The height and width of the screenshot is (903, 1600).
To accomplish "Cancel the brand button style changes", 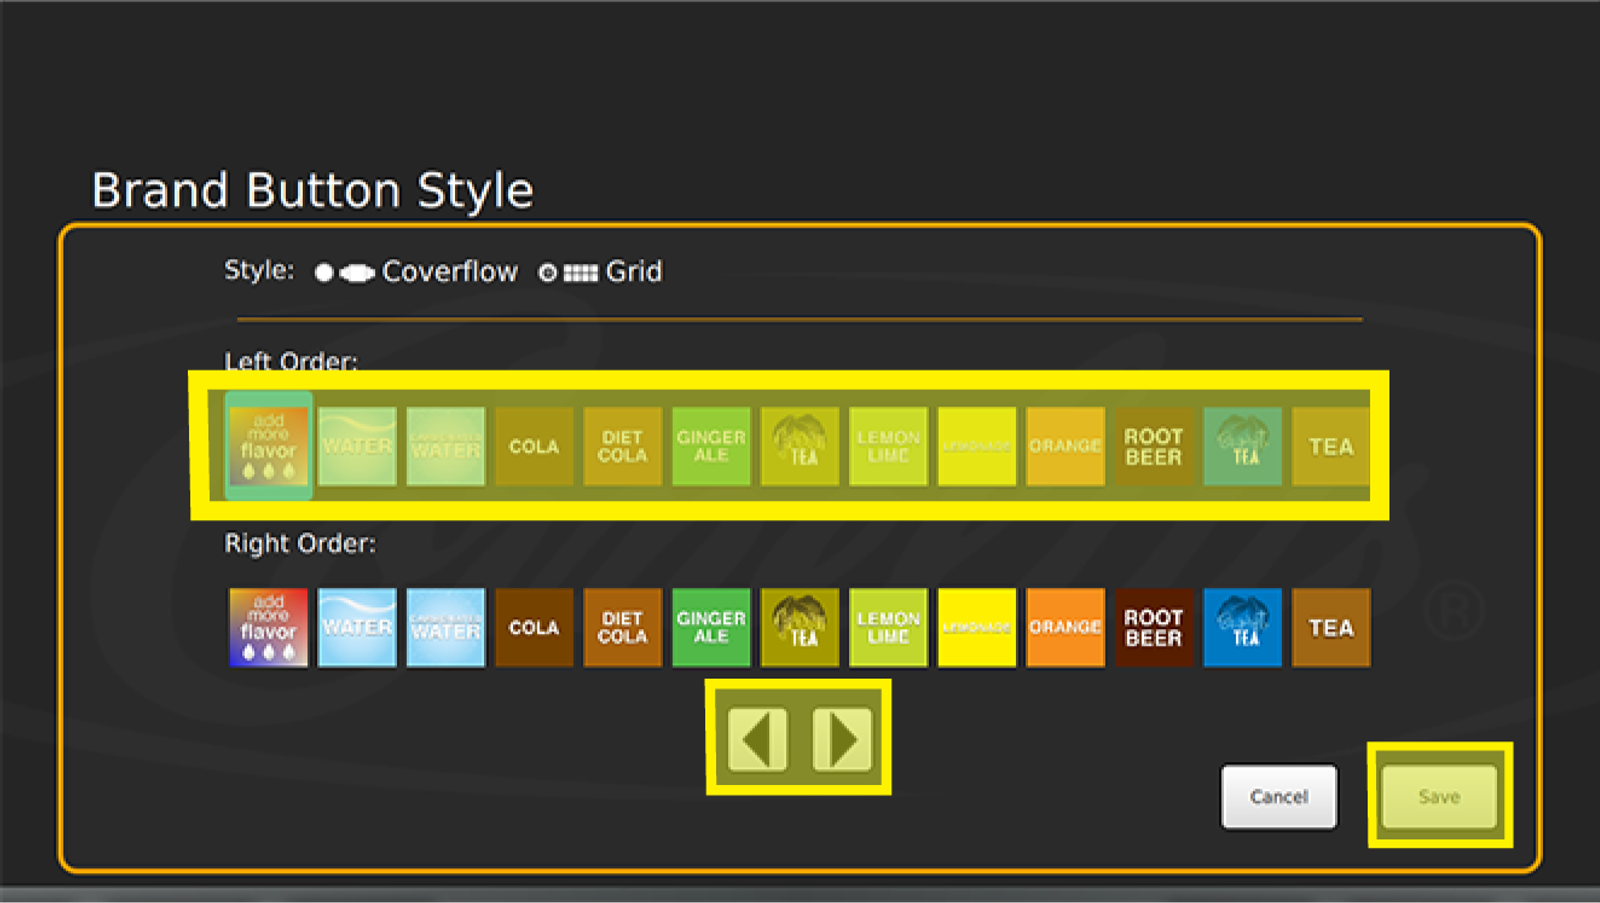I will 1278,797.
